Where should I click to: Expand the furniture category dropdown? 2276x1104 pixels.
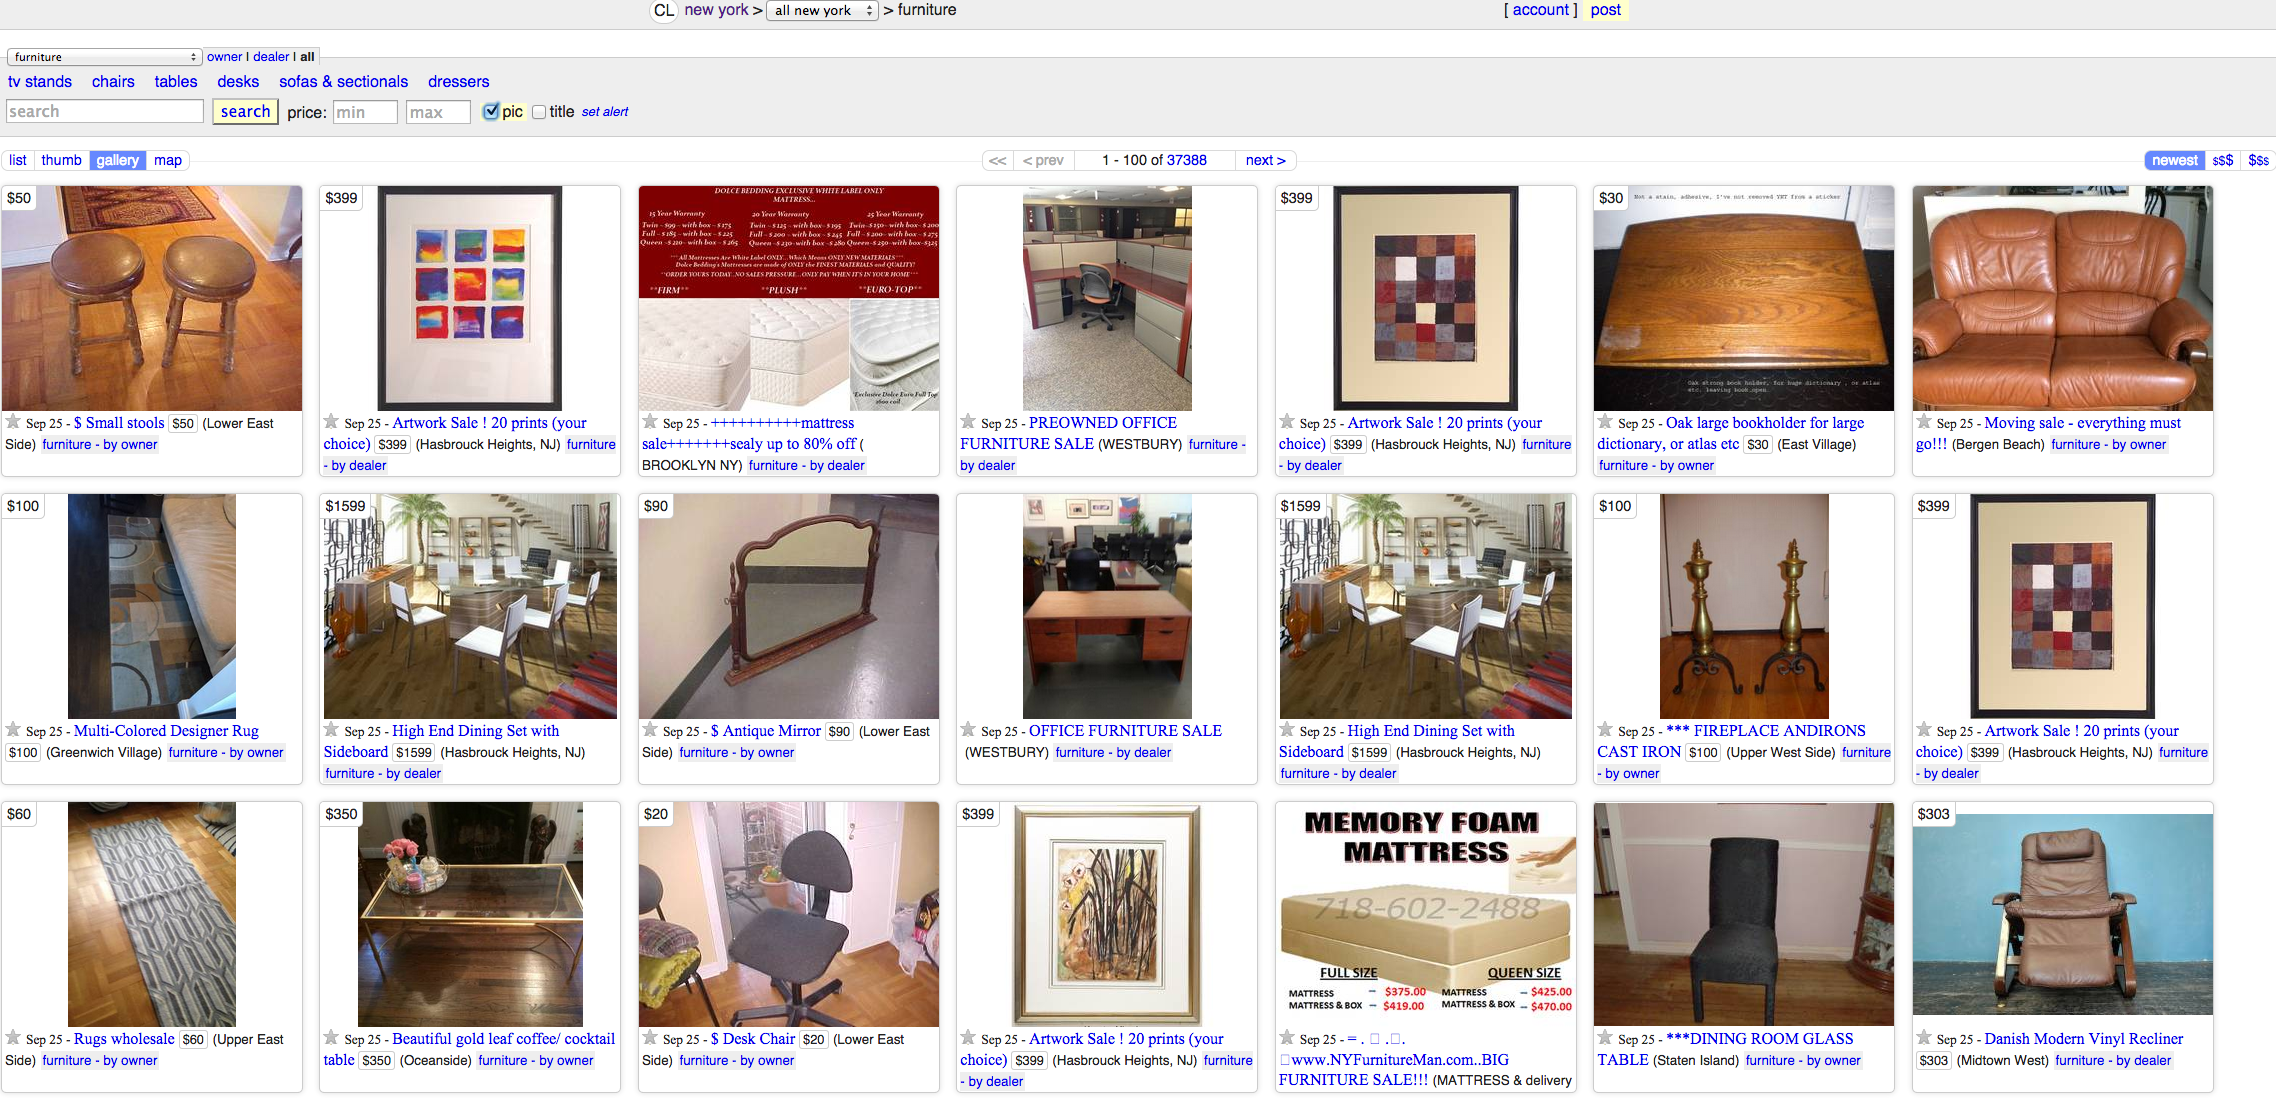103,55
